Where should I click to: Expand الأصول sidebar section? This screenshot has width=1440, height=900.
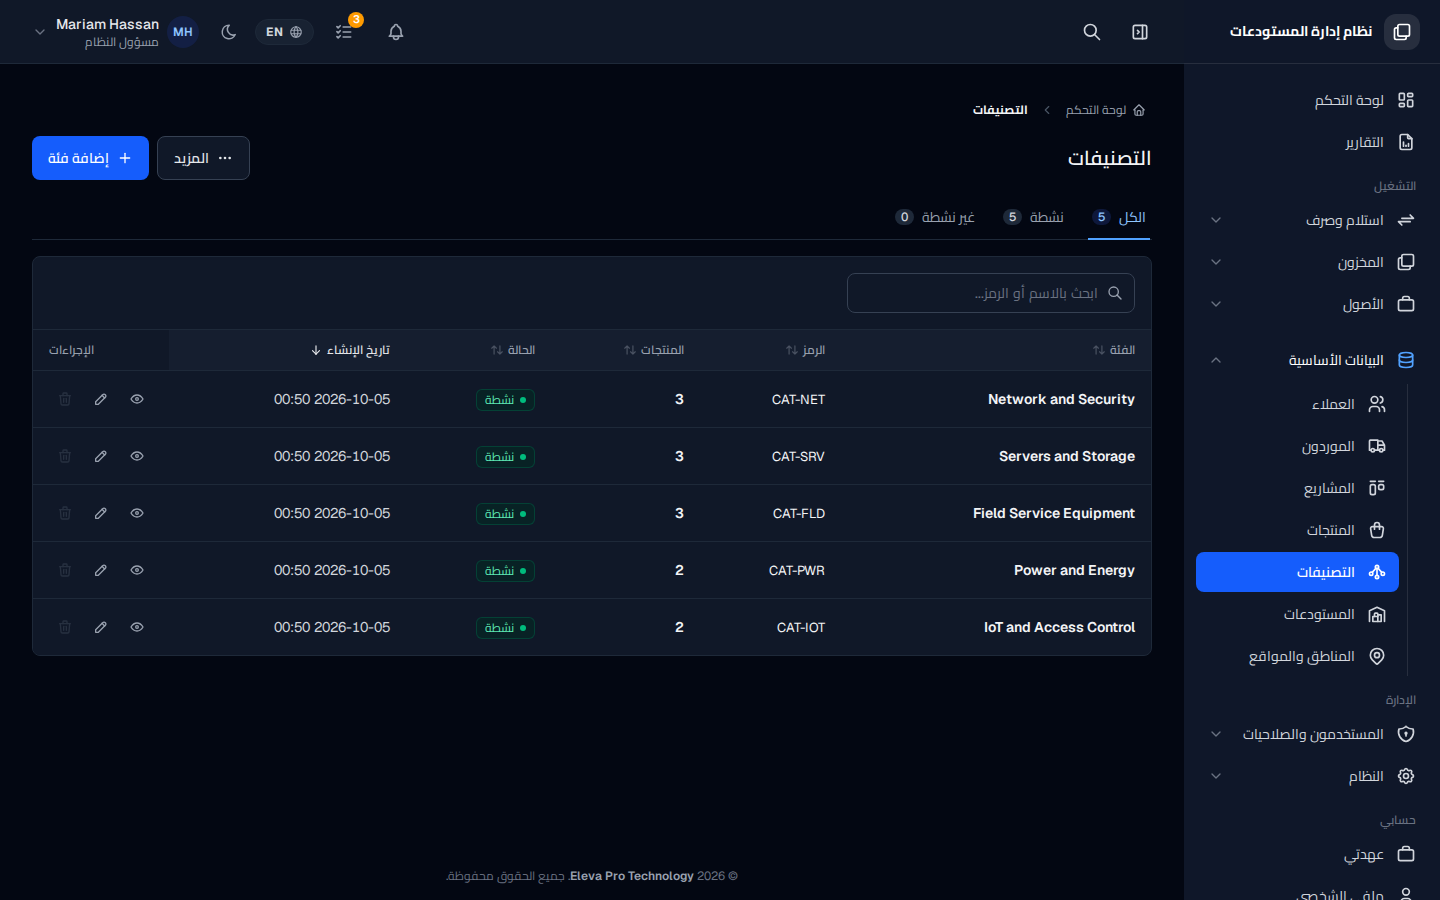[x=1312, y=304]
